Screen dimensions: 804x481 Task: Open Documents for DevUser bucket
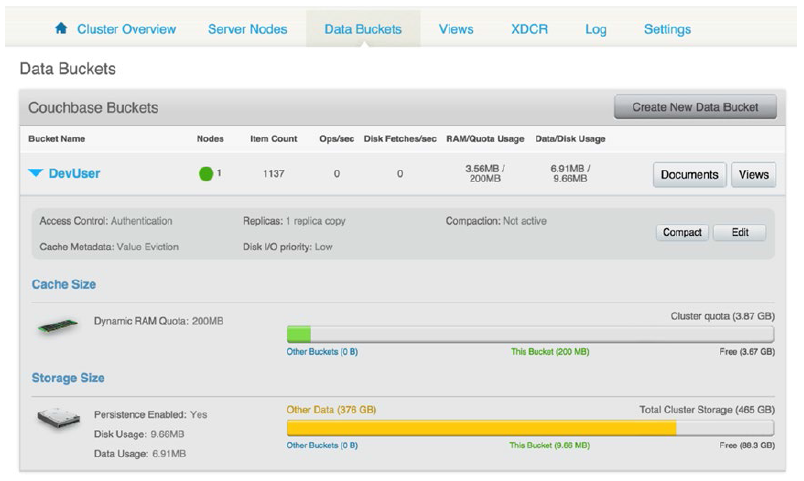tap(690, 175)
